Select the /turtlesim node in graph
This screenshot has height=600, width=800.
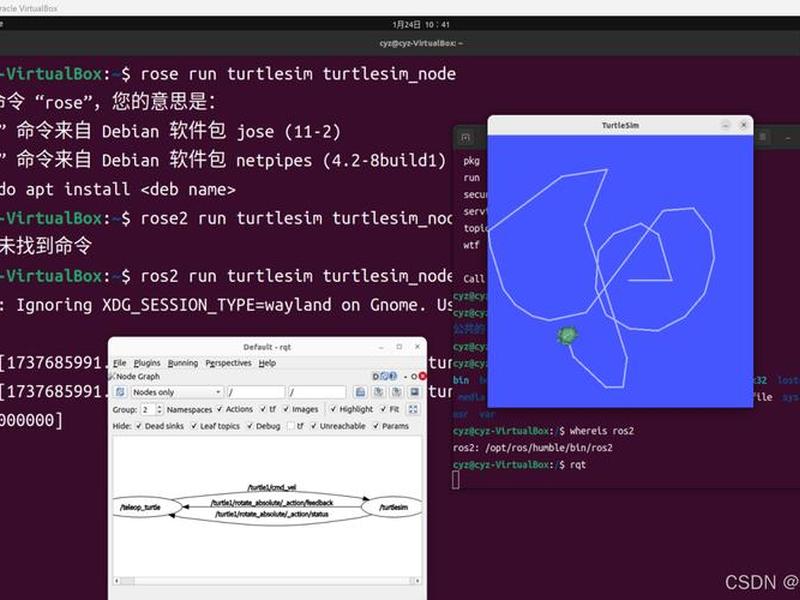[x=392, y=507]
